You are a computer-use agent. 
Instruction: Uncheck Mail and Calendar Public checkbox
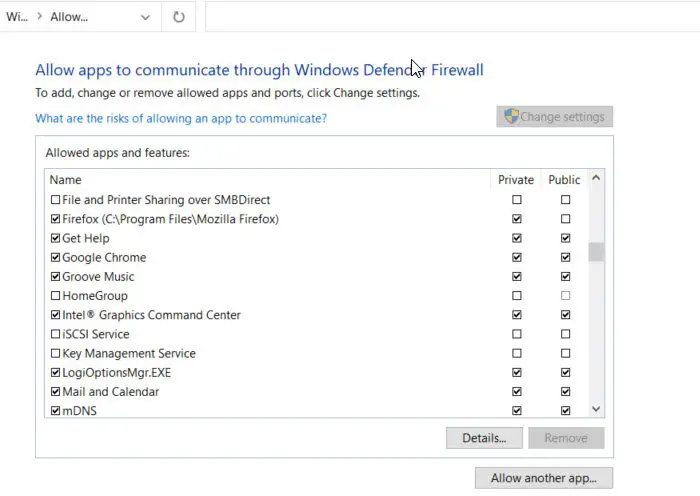[x=566, y=392]
